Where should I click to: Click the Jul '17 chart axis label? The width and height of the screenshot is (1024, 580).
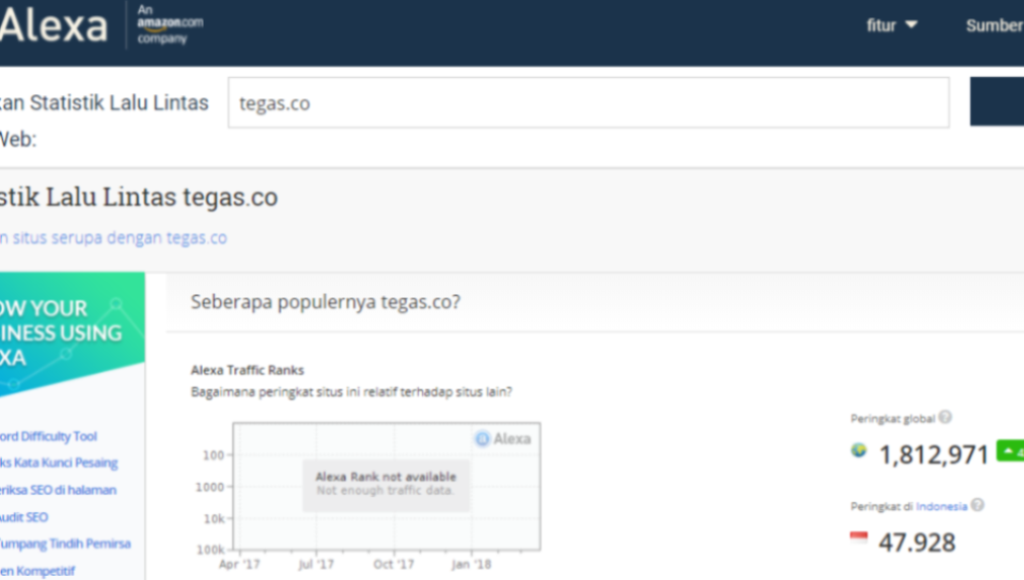click(316, 564)
